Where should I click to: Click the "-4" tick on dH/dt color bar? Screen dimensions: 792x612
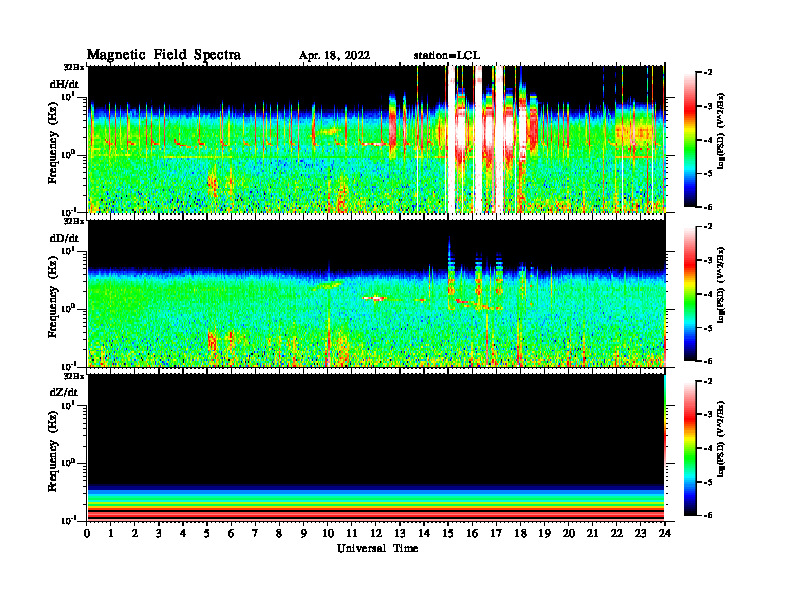708,140
